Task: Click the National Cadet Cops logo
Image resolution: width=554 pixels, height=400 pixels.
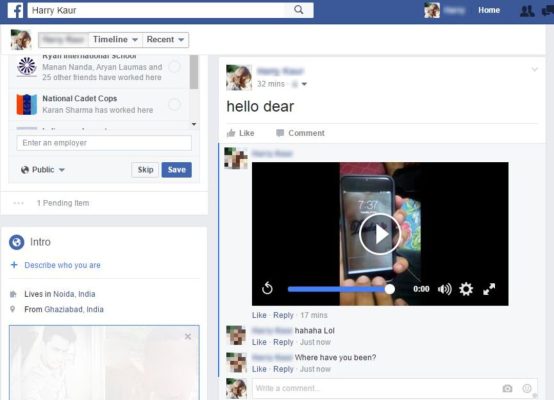Action: (27, 104)
